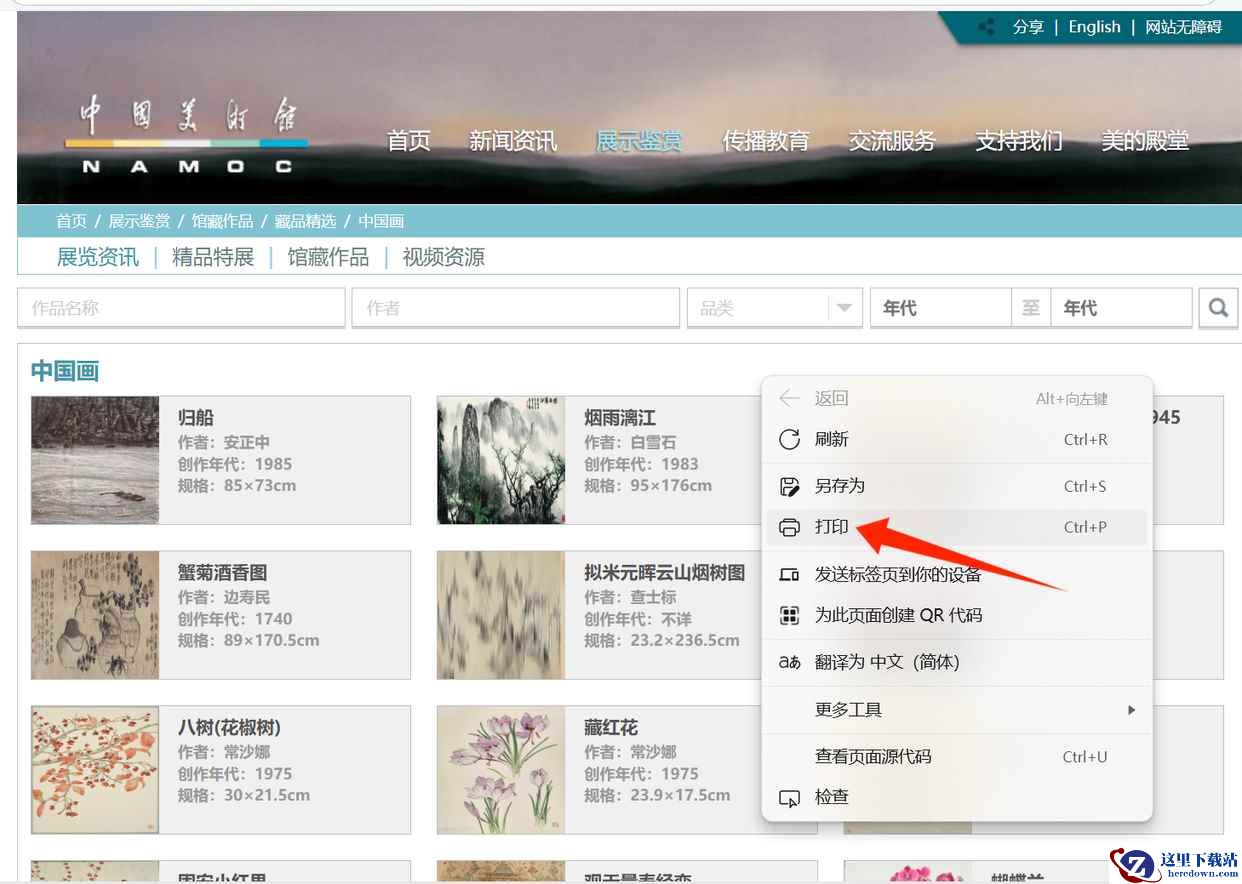Focus the 作者 author search field
Screen dimensions: 1242x884
[x=516, y=308]
